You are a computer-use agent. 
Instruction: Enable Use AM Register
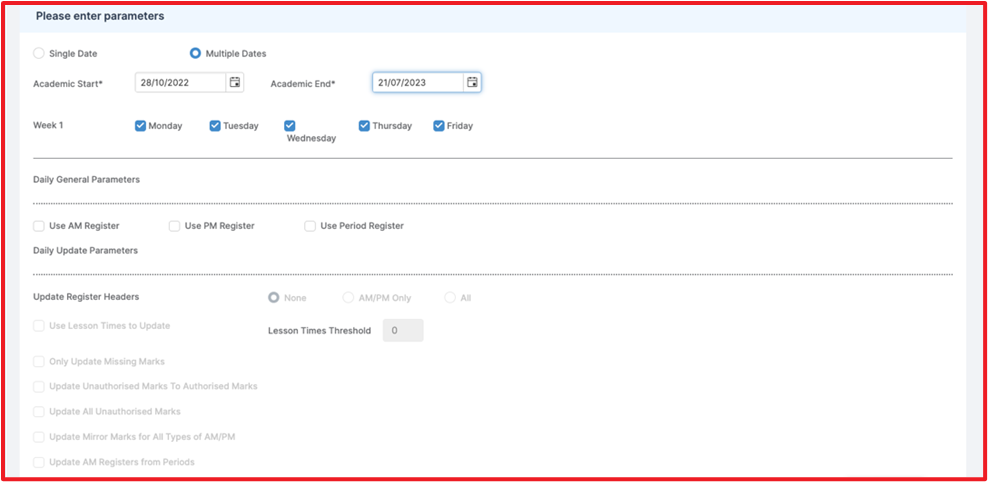coord(39,226)
